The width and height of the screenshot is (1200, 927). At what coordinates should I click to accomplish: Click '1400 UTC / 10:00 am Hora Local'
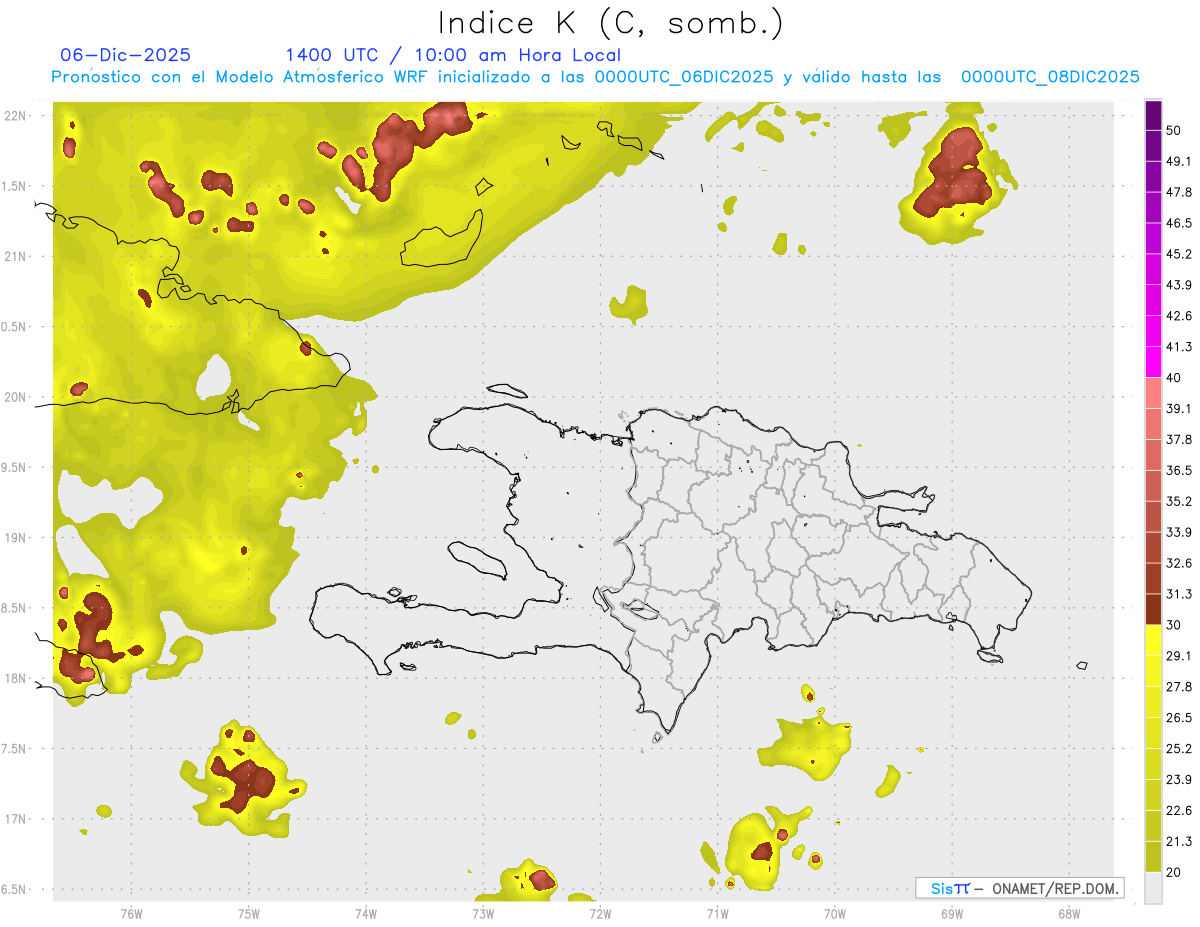tap(453, 55)
